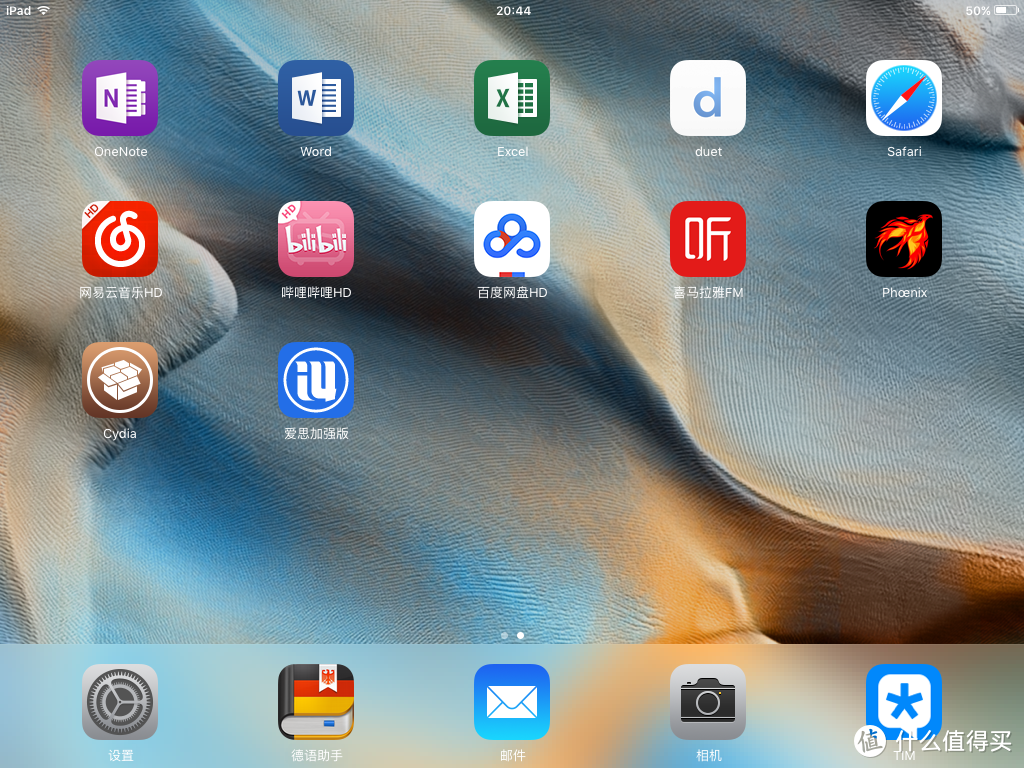Launch the duet display app

(708, 98)
